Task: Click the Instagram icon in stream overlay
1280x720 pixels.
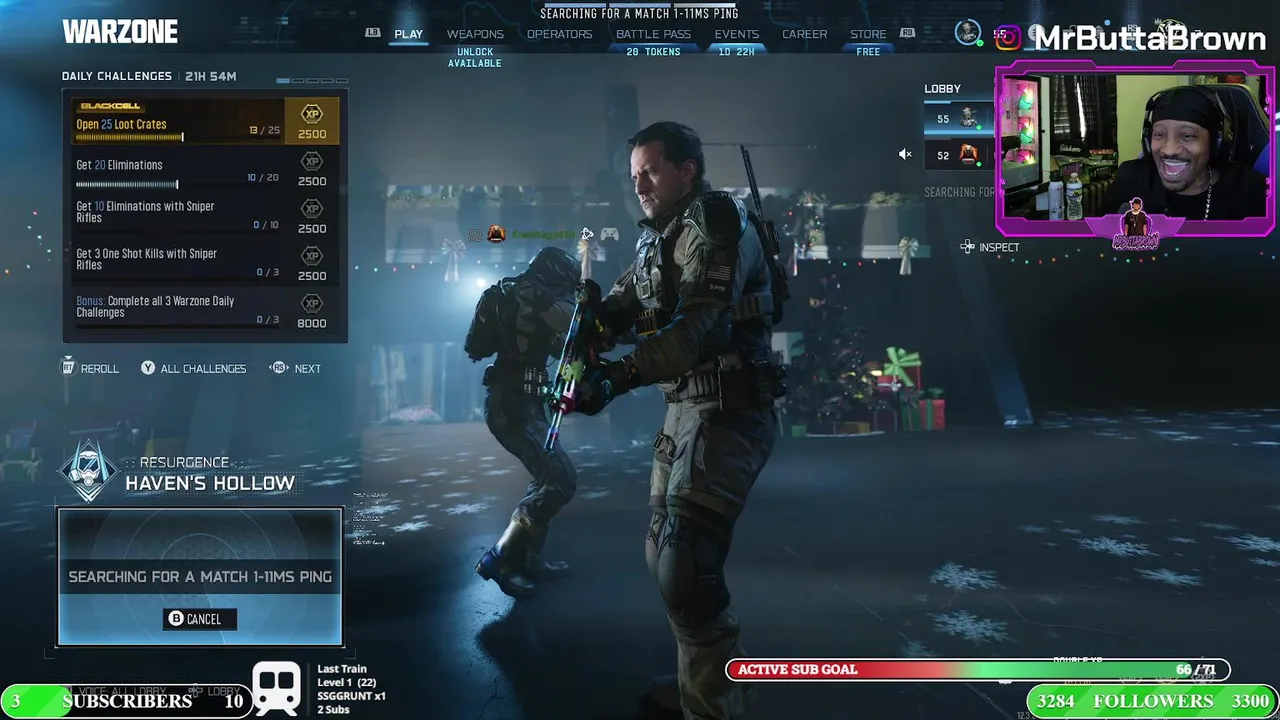Action: tap(1008, 38)
